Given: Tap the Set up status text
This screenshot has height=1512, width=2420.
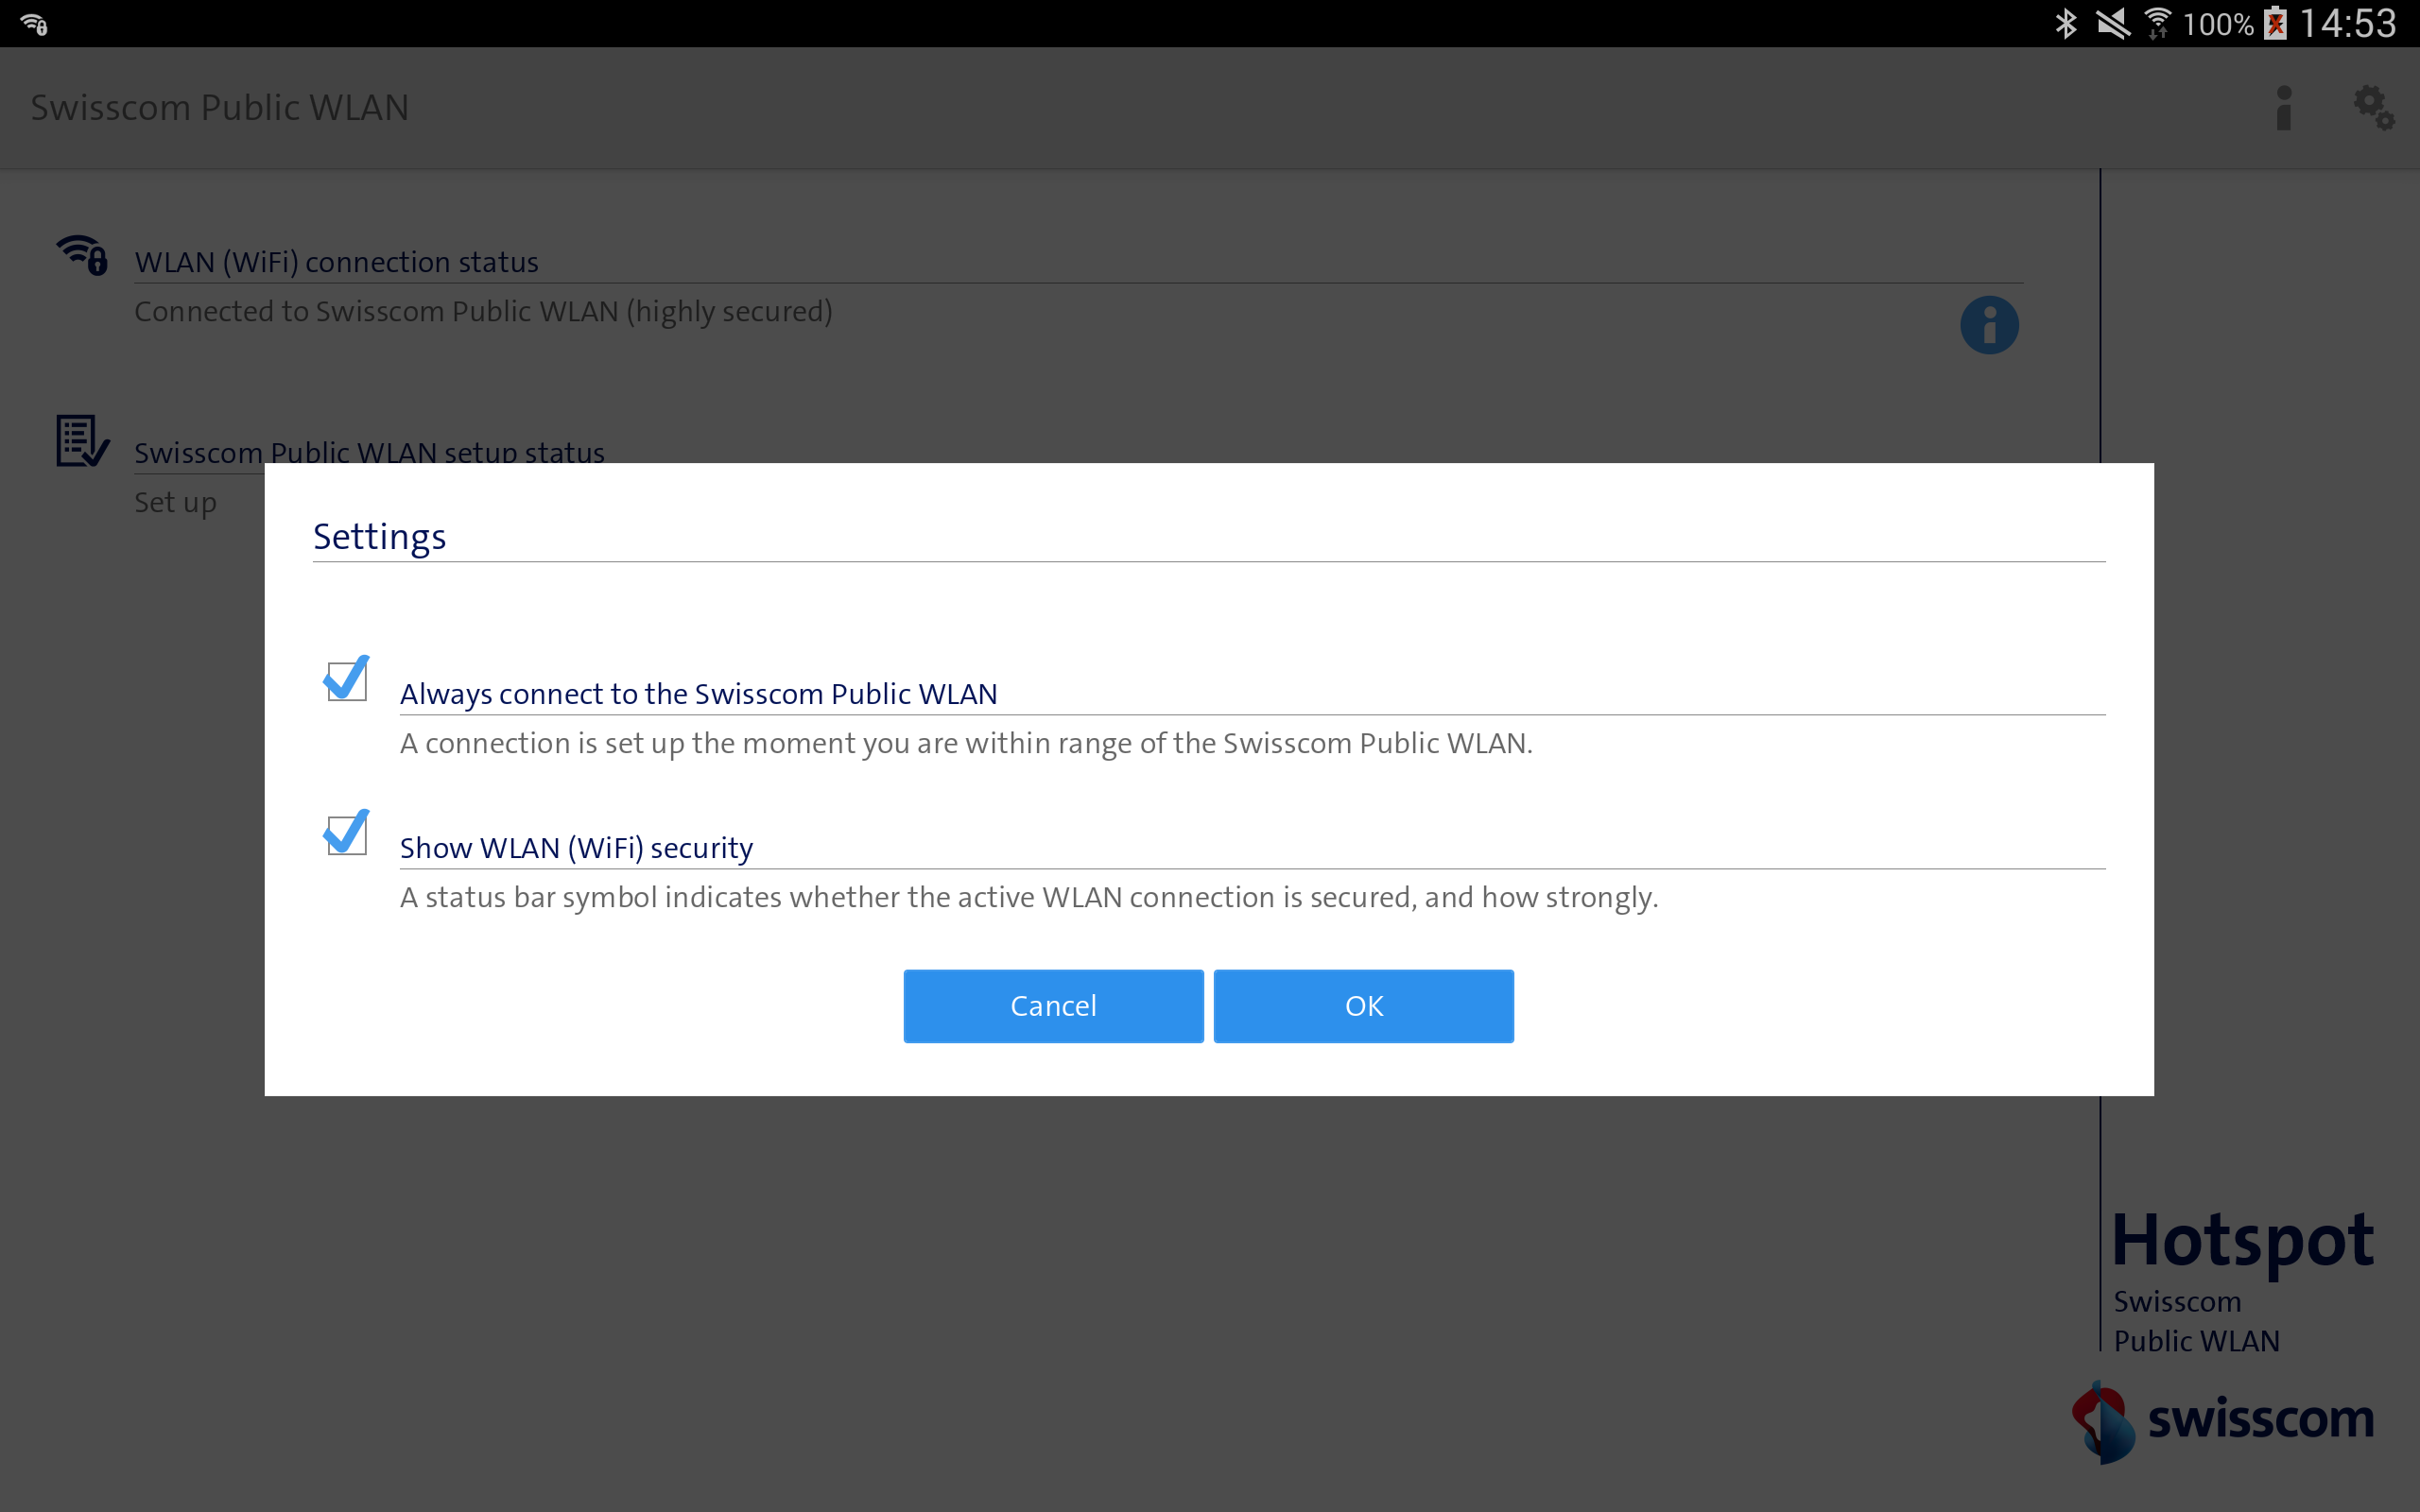Looking at the screenshot, I should tap(175, 502).
